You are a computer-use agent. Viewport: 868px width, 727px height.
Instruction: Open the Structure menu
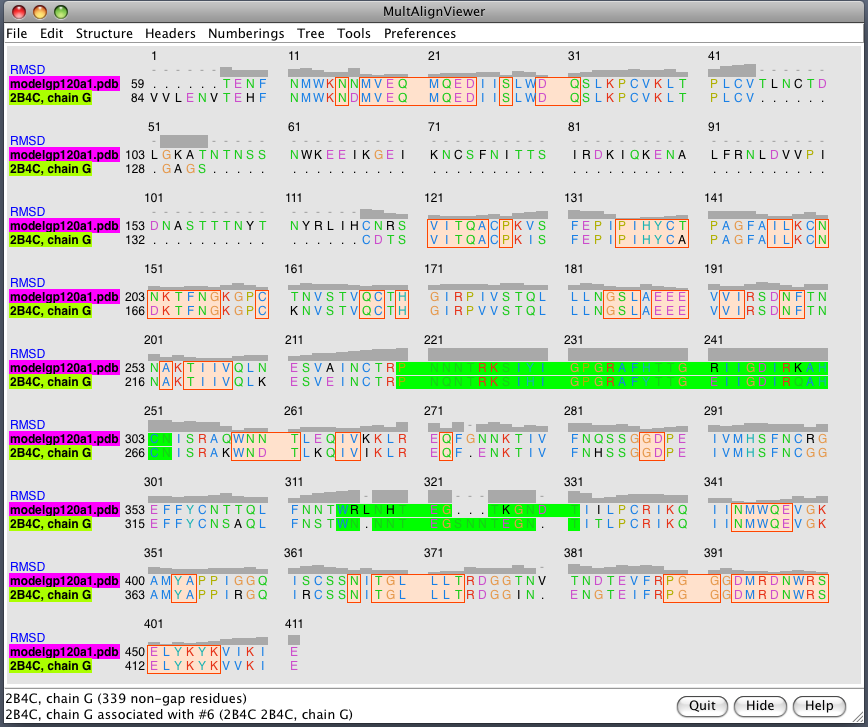point(104,33)
